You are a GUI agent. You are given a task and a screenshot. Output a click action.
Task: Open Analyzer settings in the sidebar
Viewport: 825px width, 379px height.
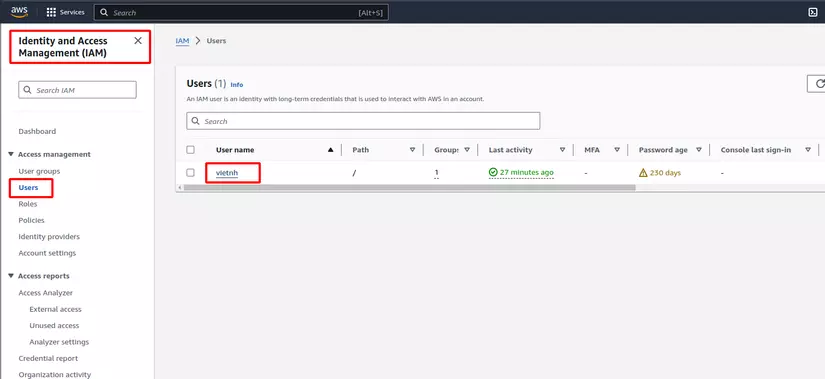click(59, 342)
